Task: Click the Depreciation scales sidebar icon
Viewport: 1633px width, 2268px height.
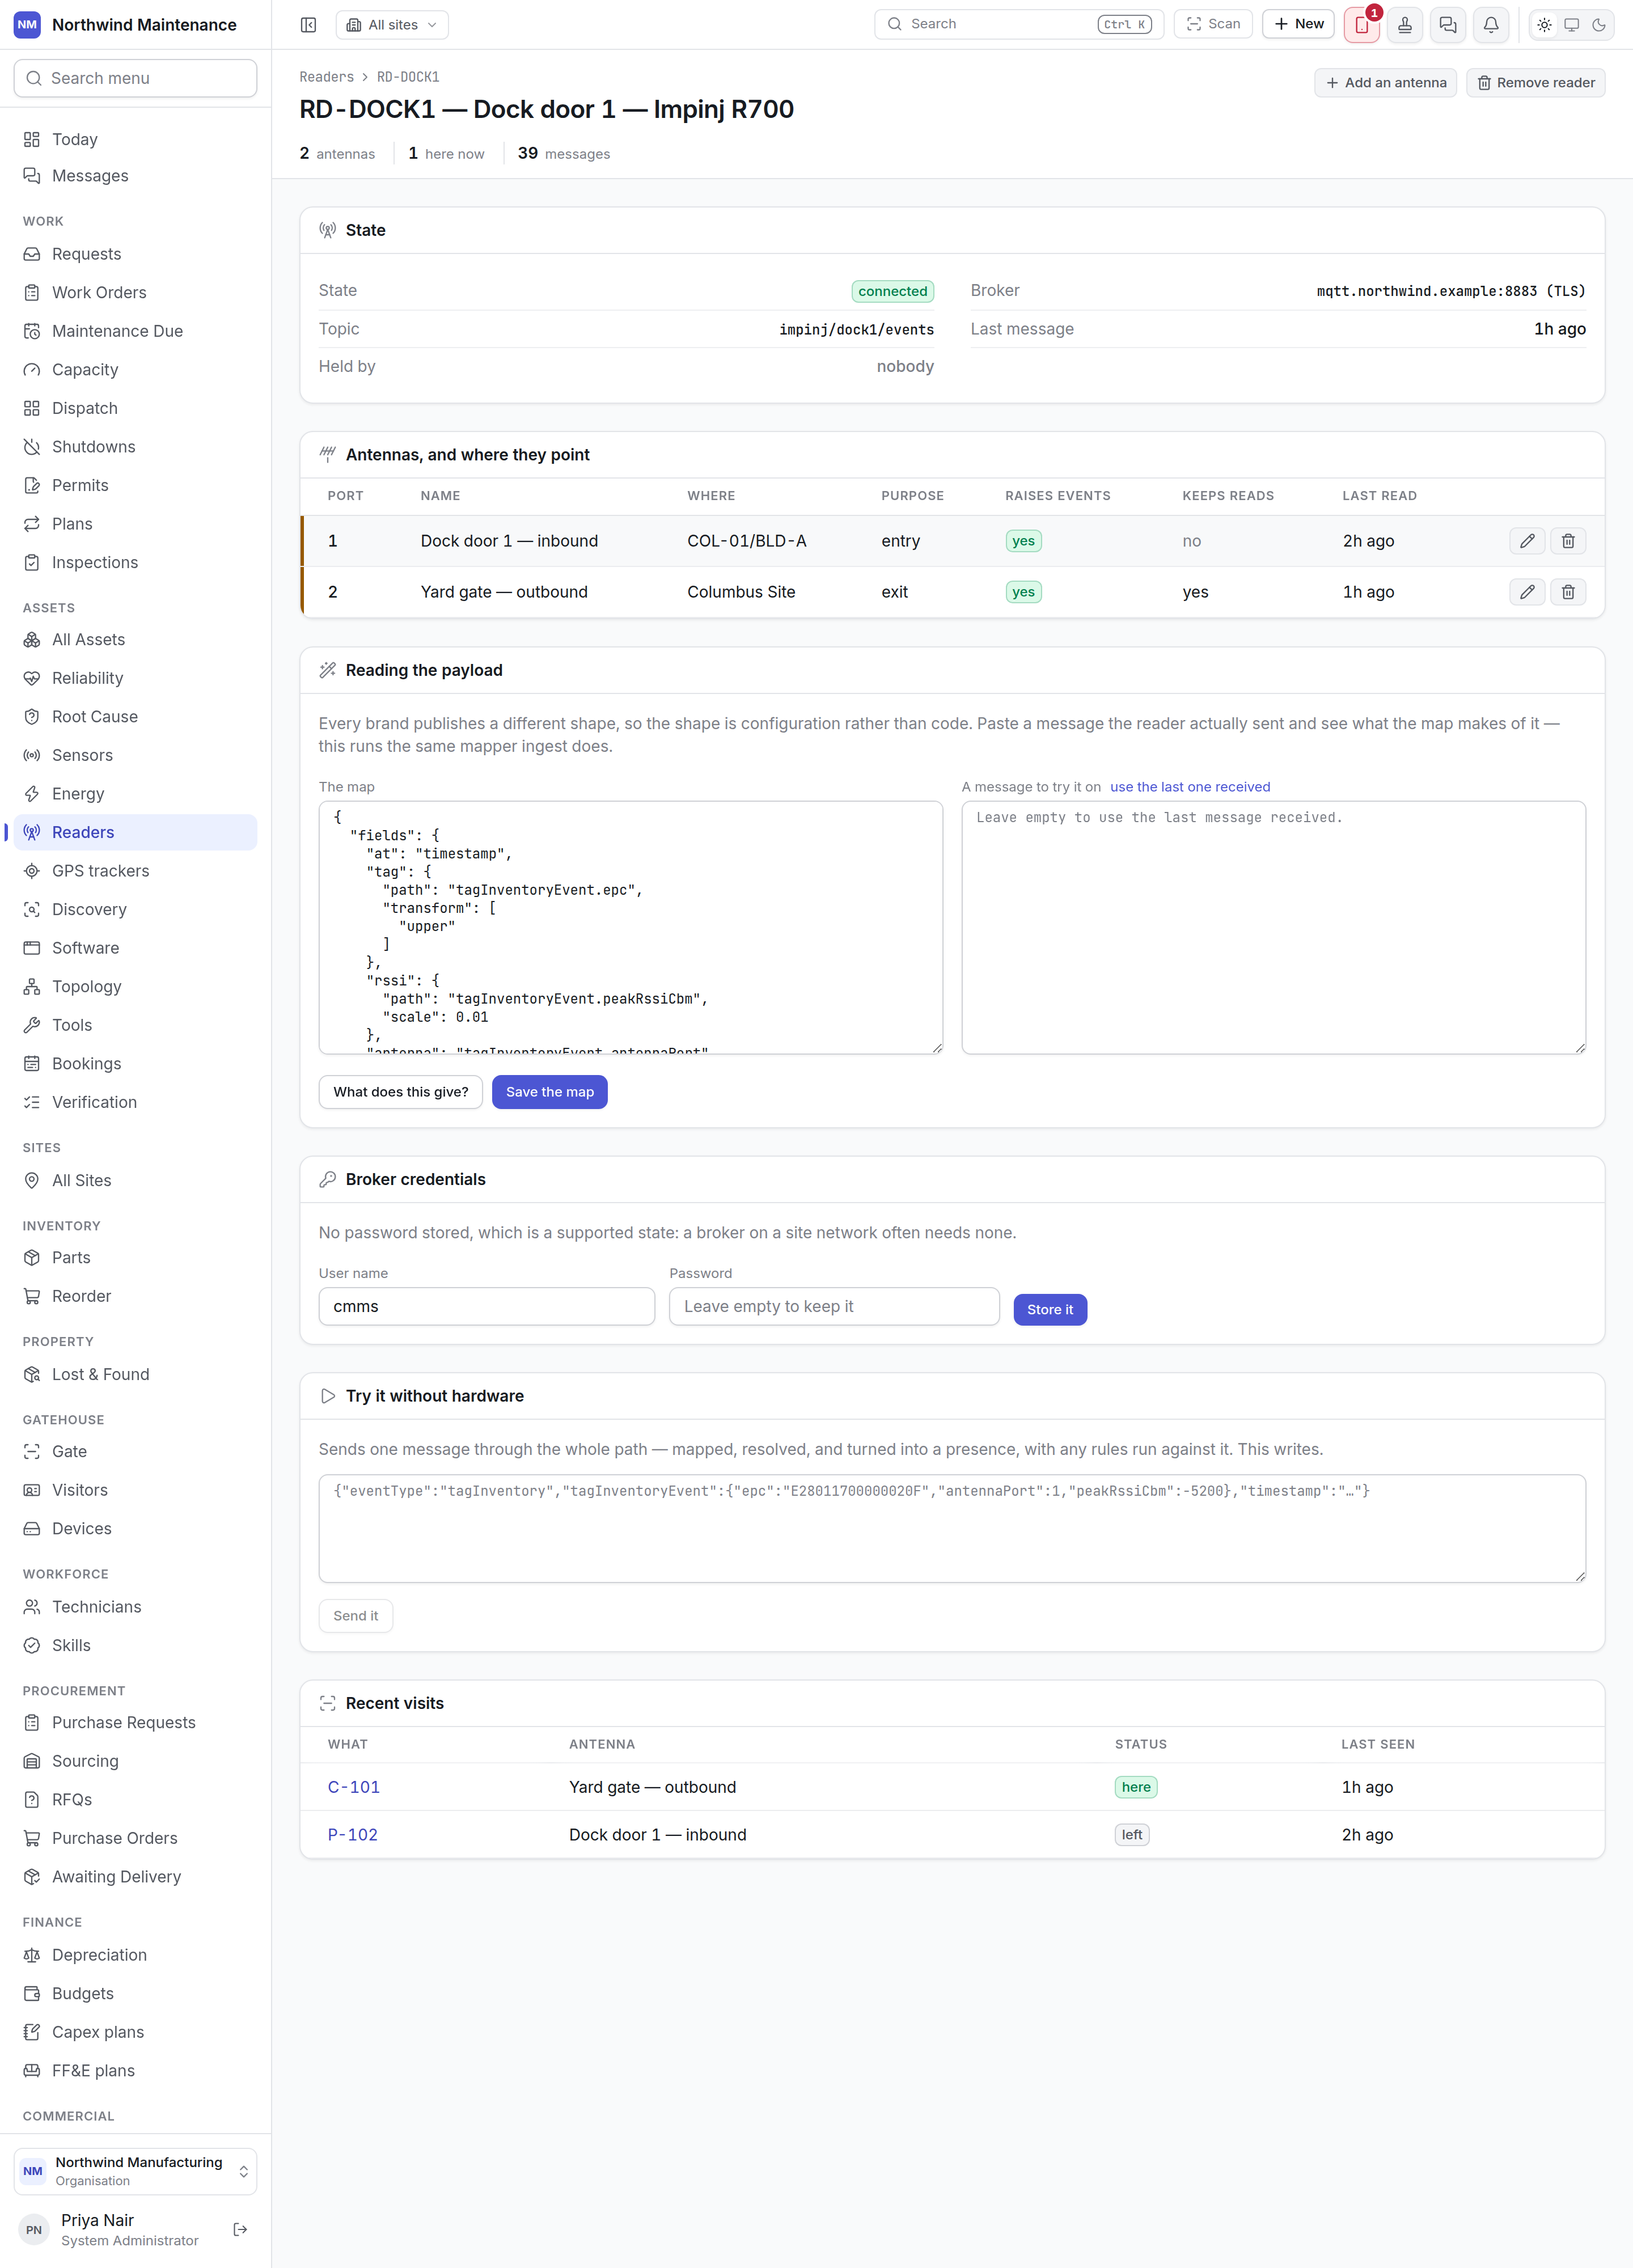Action: coord(32,1955)
